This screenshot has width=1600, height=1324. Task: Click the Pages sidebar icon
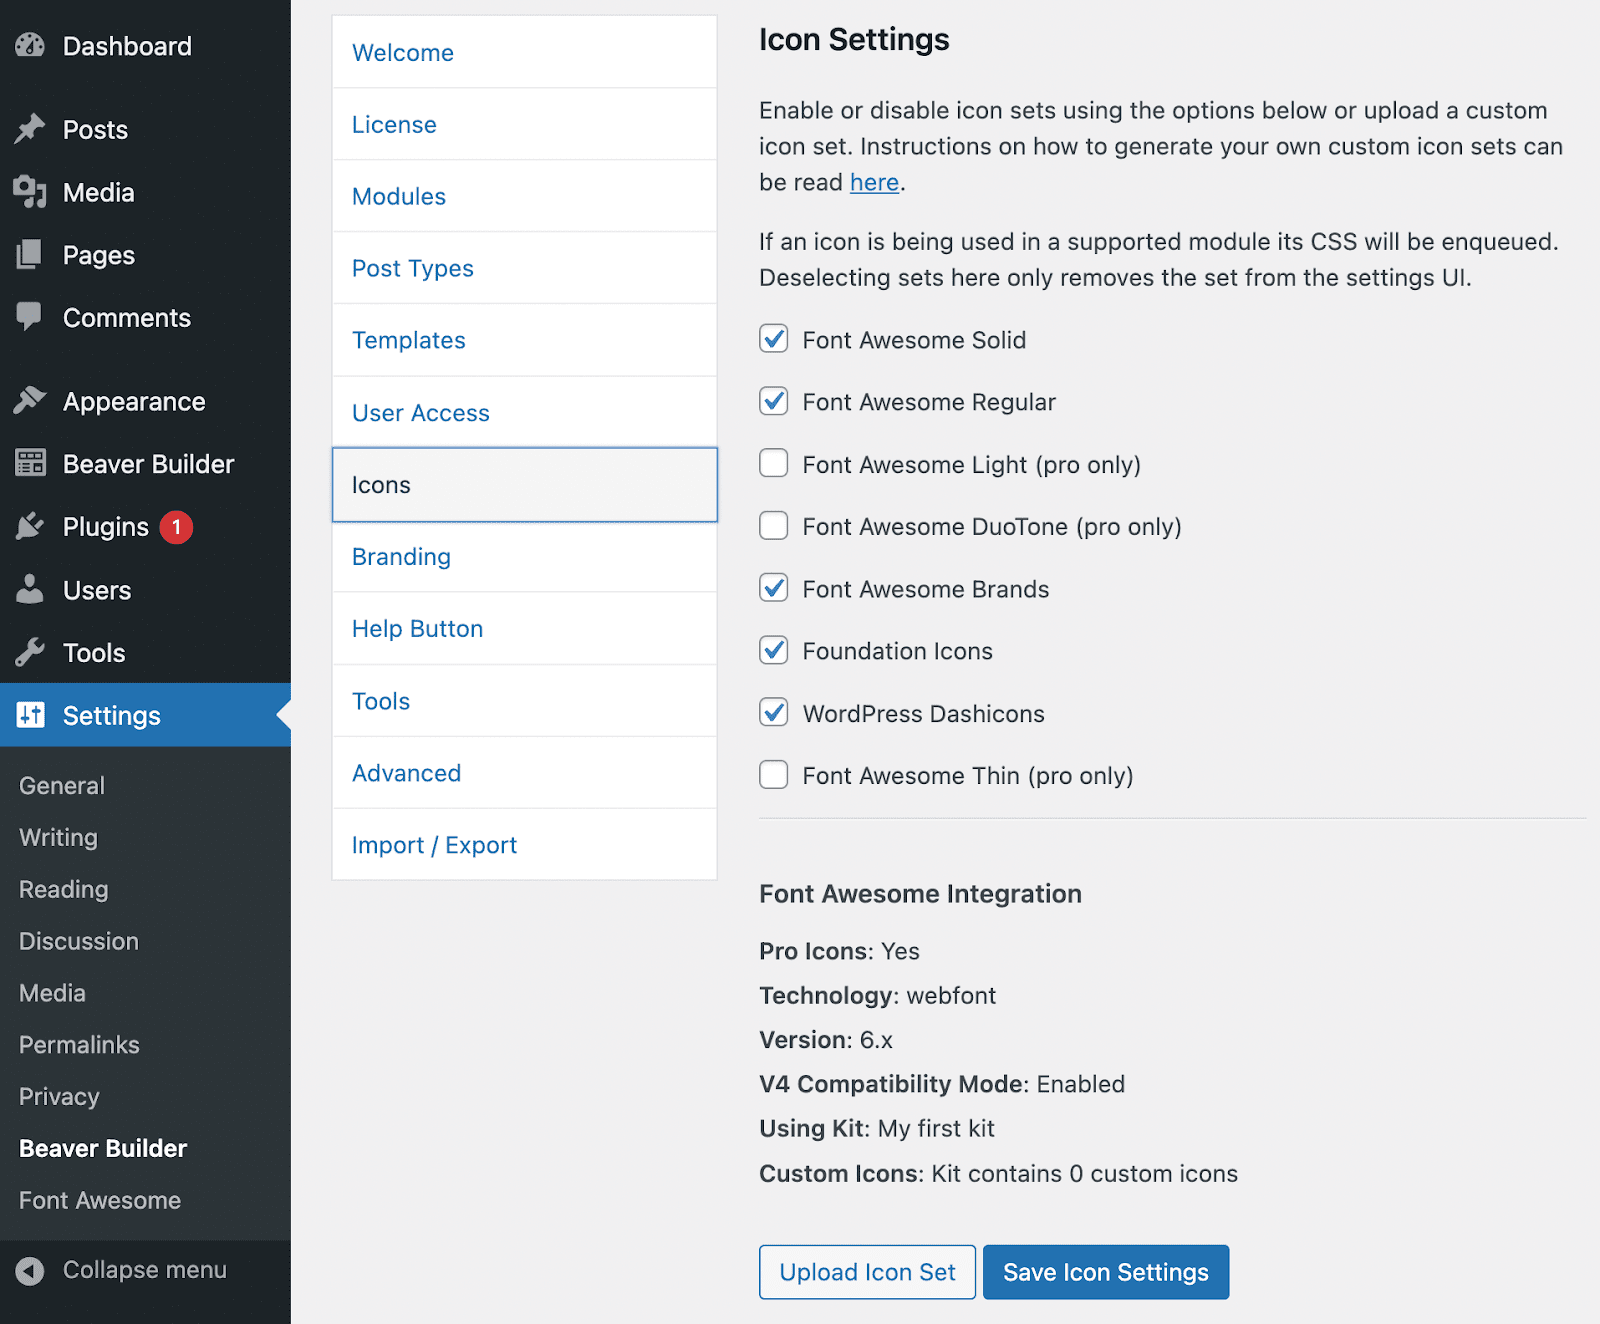30,255
